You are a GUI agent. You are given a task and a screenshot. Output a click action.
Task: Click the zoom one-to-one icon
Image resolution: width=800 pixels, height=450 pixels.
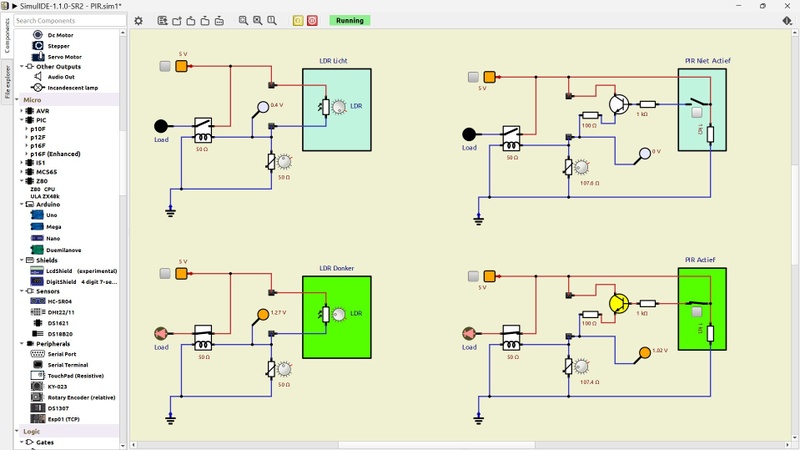click(272, 20)
